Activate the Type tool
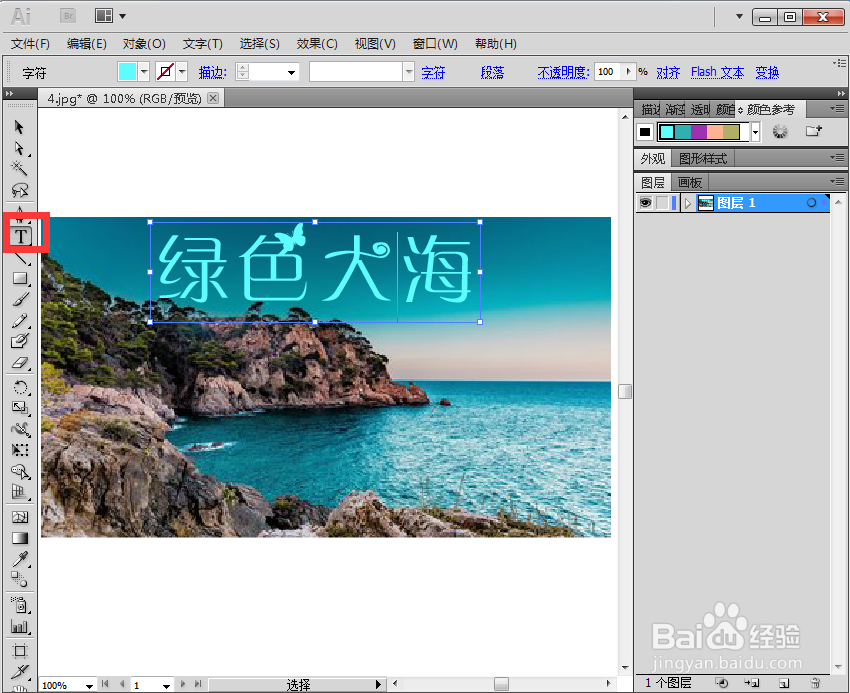This screenshot has width=850, height=693. click(x=21, y=236)
